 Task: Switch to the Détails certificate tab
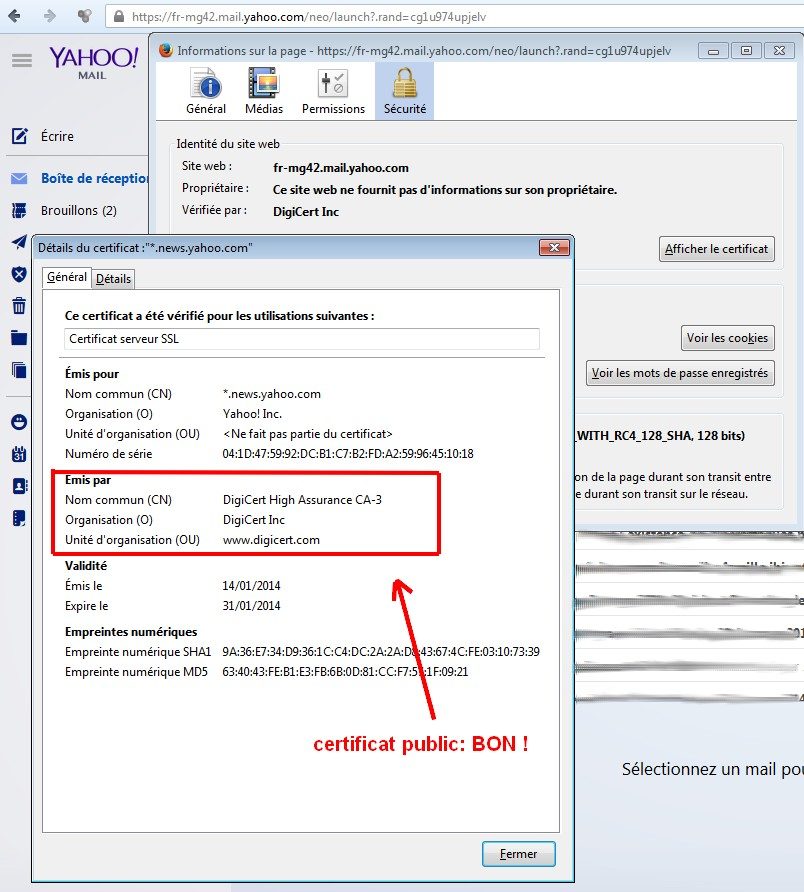pos(113,279)
